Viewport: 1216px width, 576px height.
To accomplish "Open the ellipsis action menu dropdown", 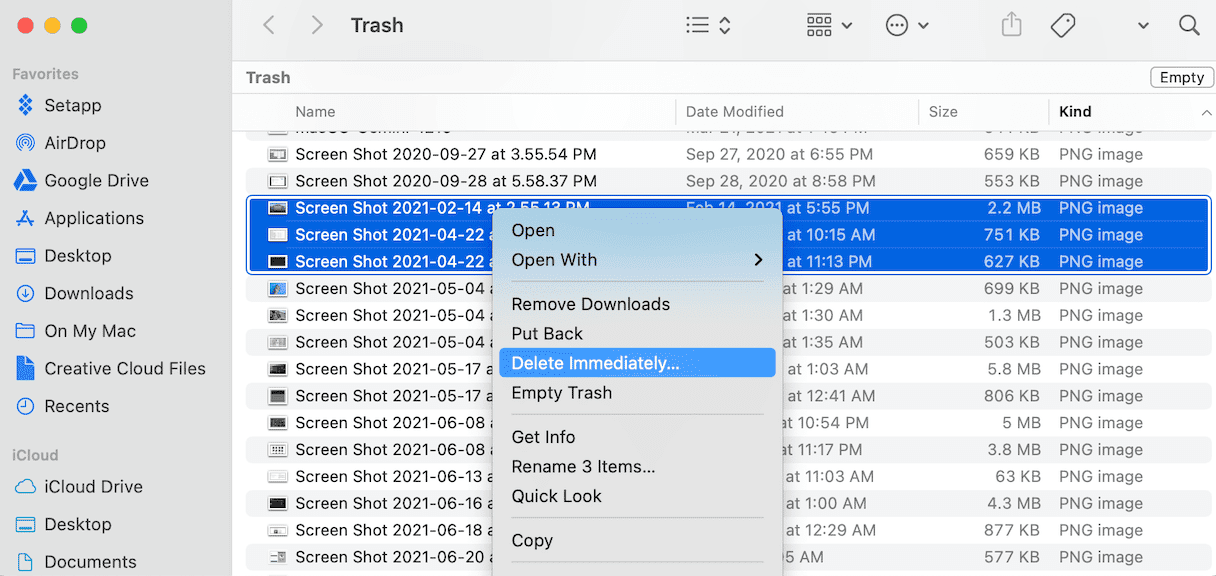I will coord(907,26).
